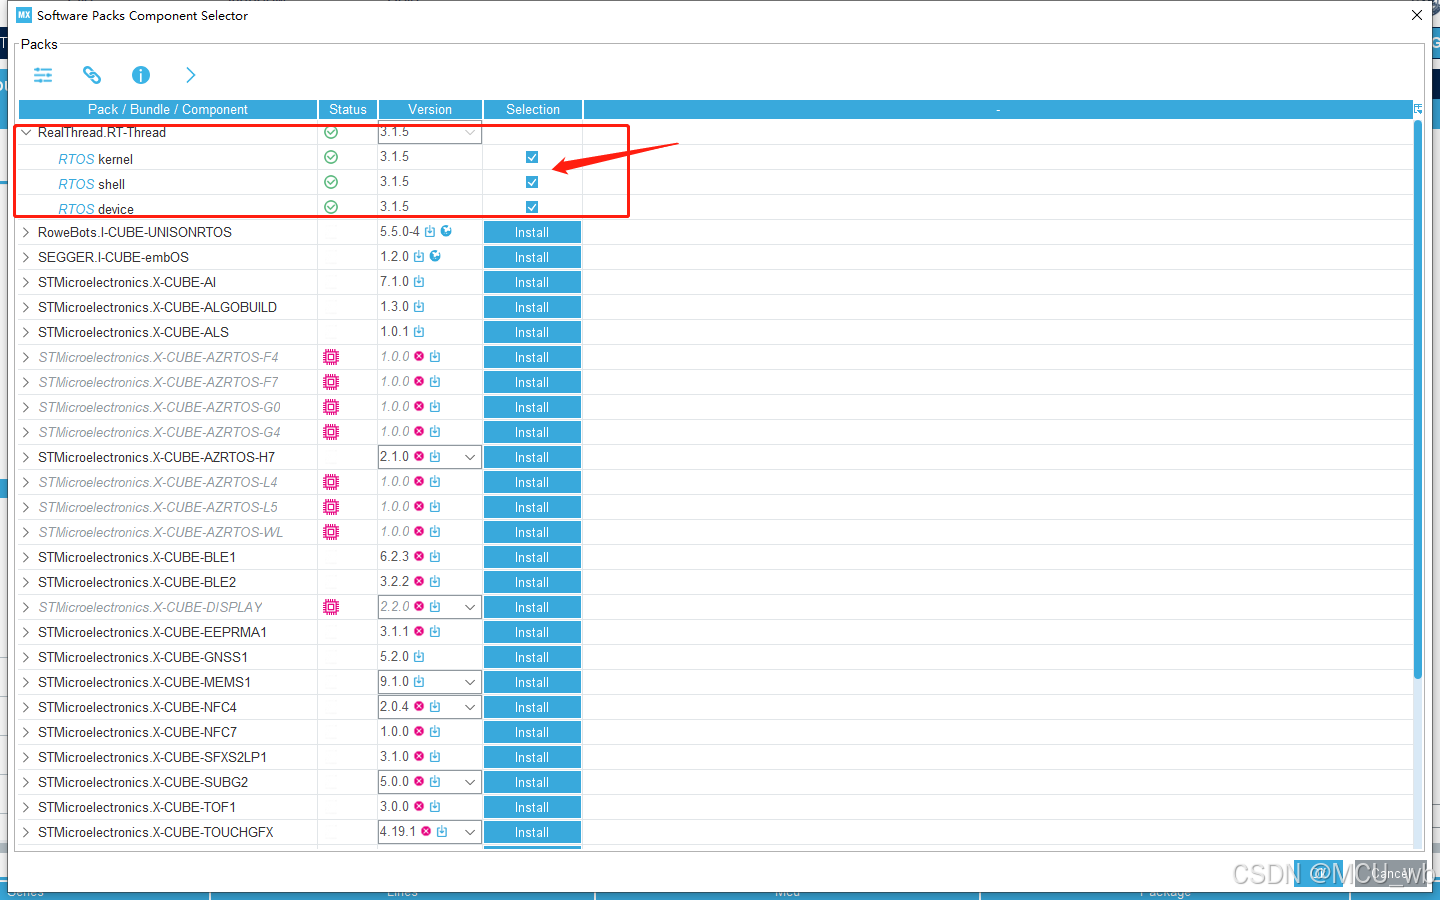The width and height of the screenshot is (1440, 900).
Task: Click pink chip status icon for X-CUBE-DISPLAY
Action: coord(331,607)
